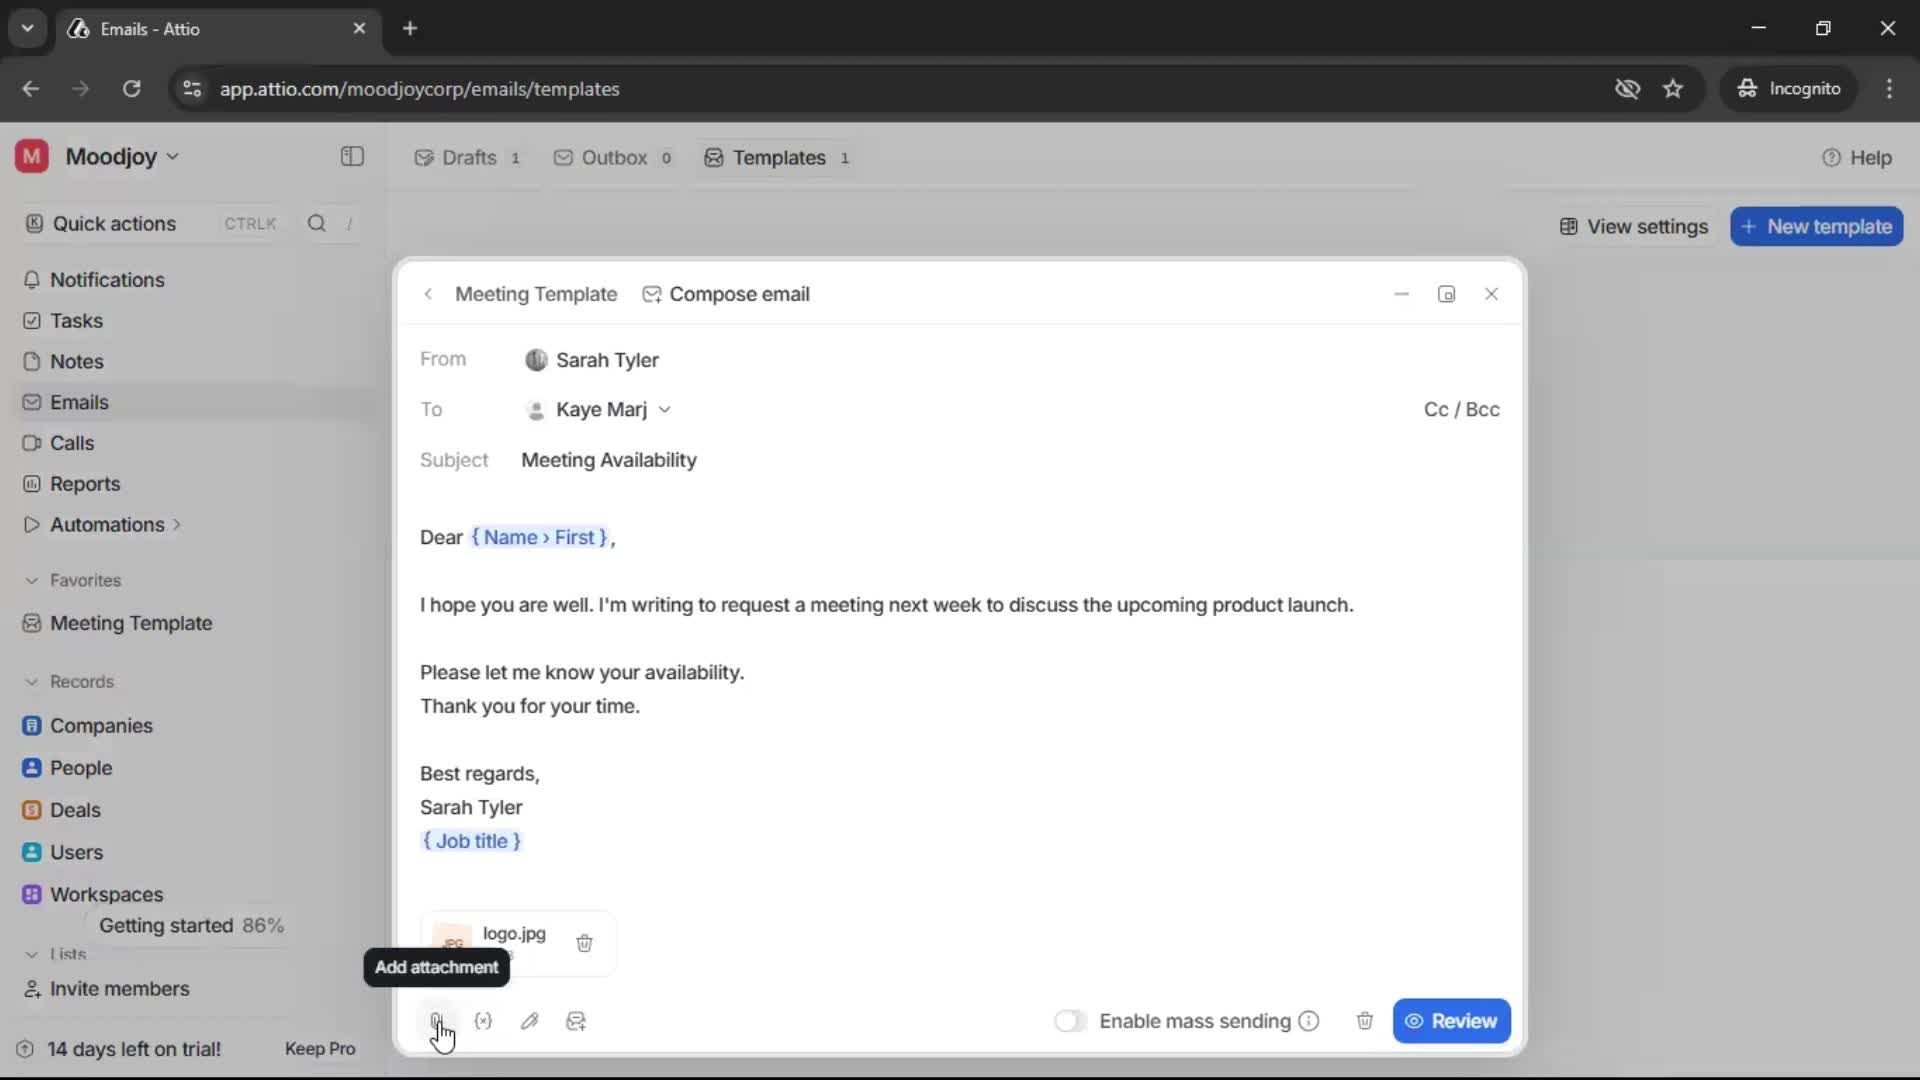Collapse the Favorites section
Image resolution: width=1920 pixels, height=1080 pixels.
click(33, 580)
